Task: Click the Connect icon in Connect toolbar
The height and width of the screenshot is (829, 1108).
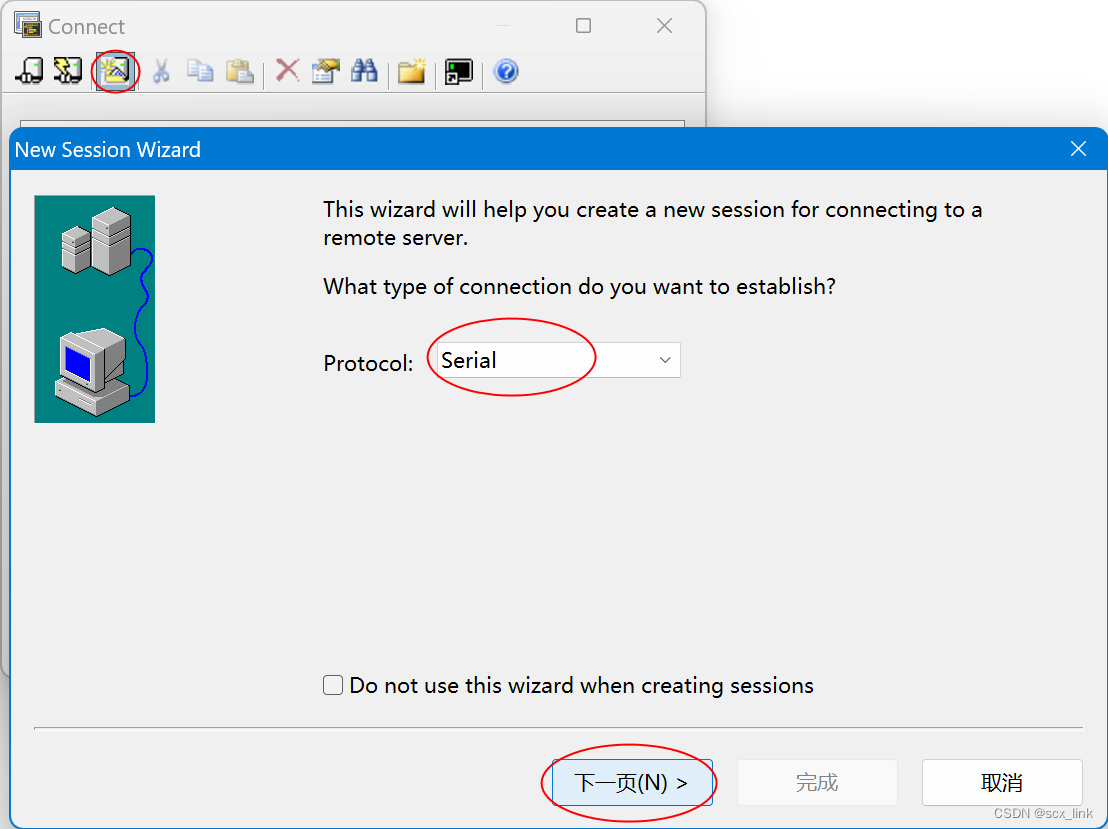Action: coord(29,71)
